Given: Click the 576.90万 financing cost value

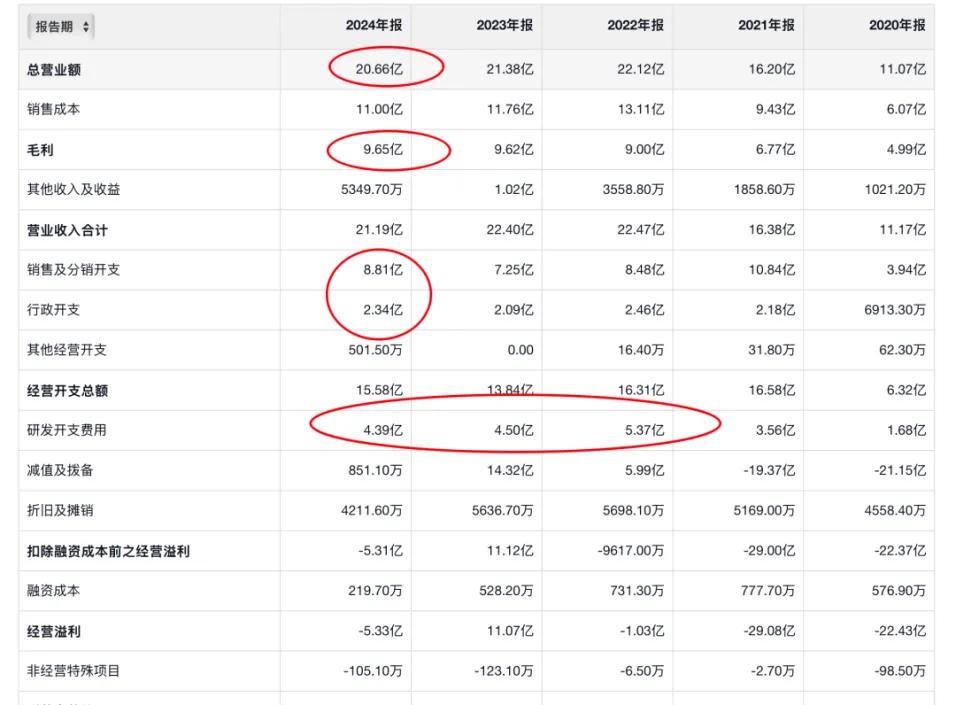Looking at the screenshot, I should pos(898,591).
